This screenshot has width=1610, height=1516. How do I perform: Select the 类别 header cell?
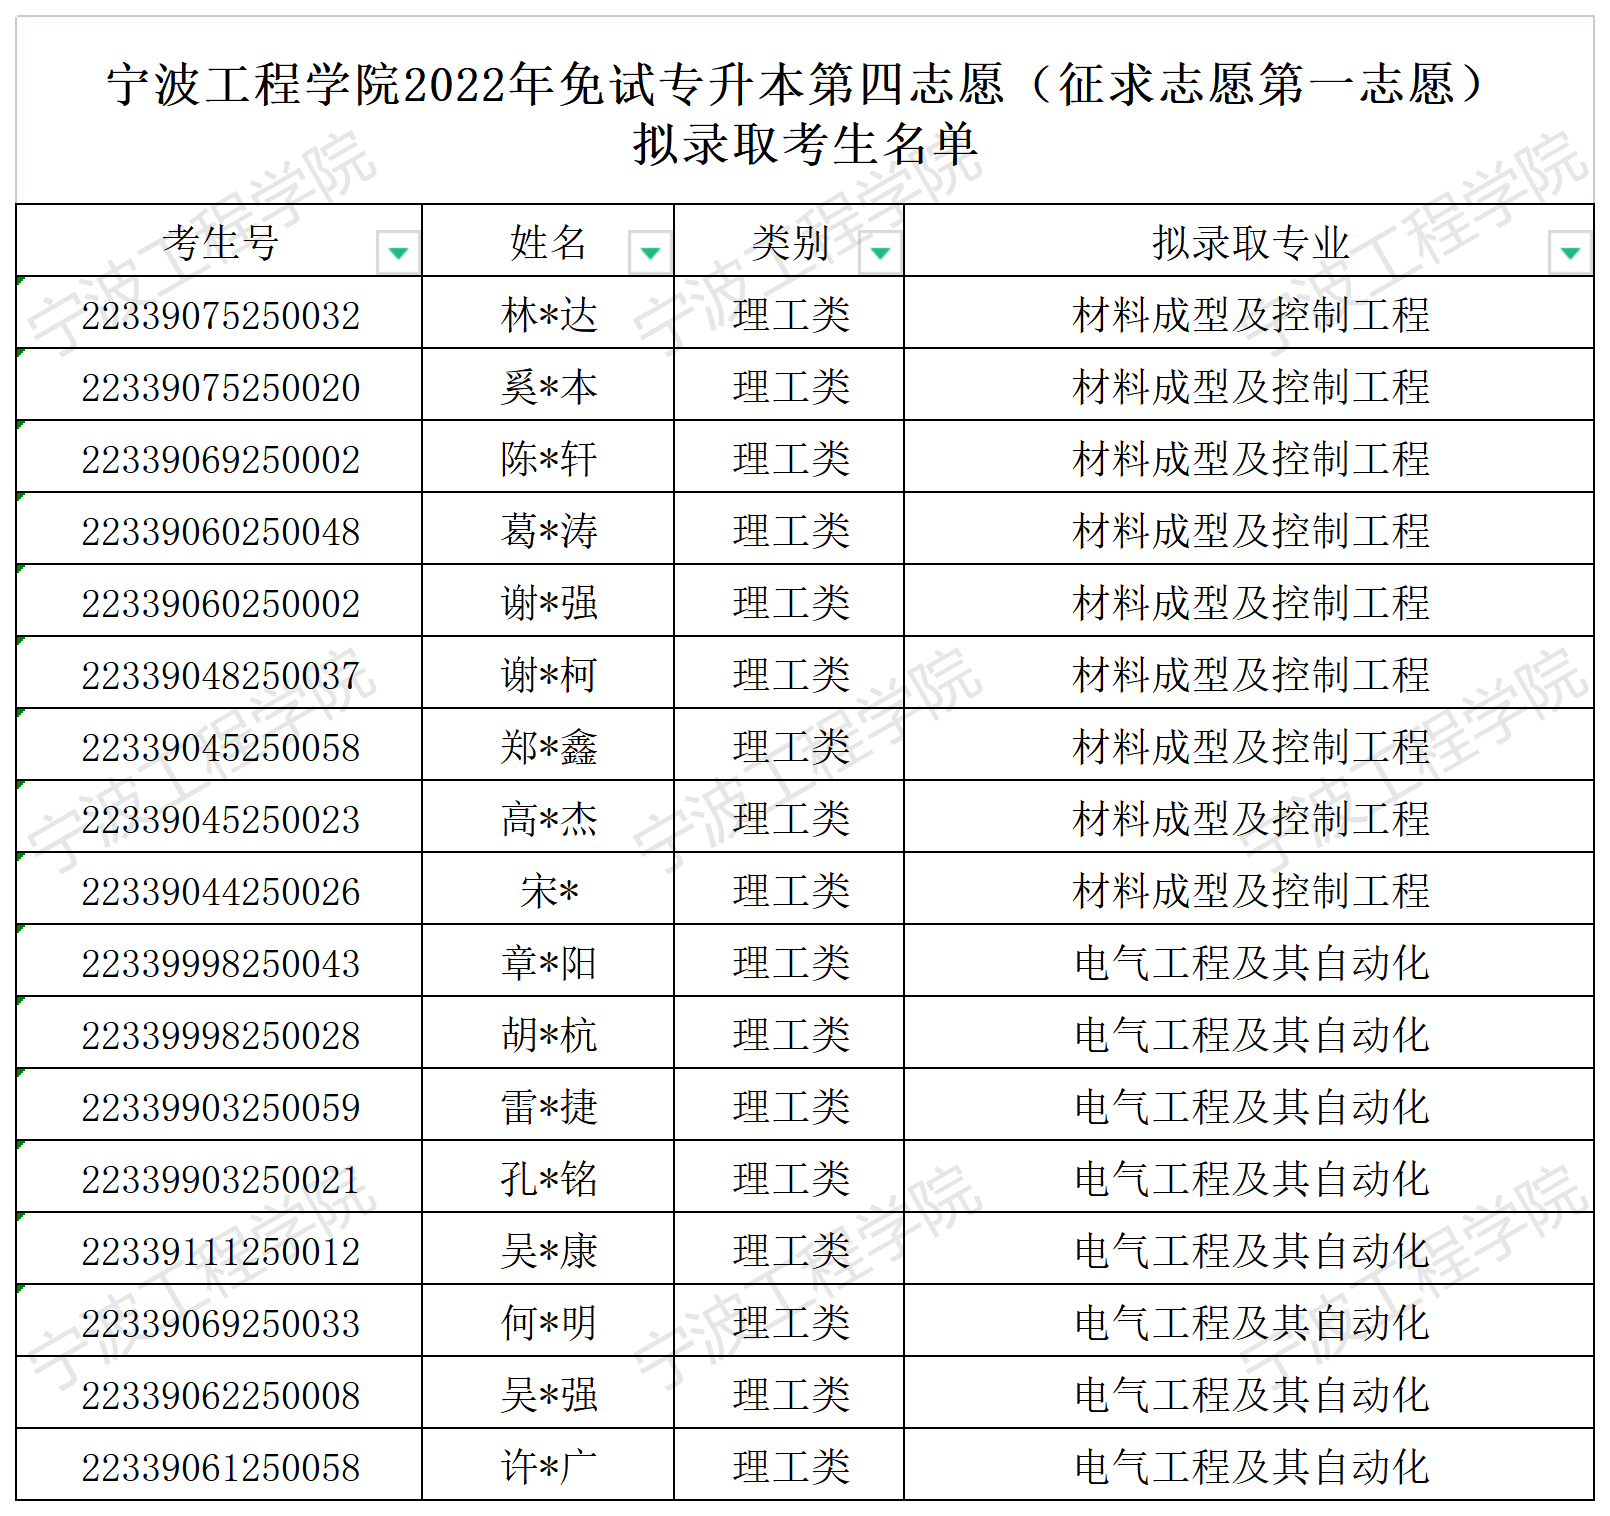[789, 241]
